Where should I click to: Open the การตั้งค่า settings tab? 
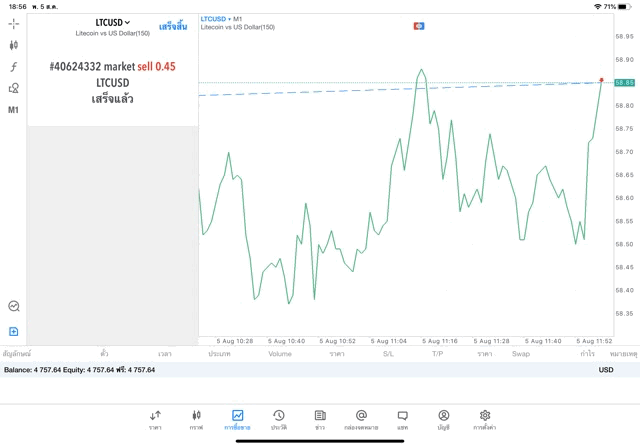(485, 420)
